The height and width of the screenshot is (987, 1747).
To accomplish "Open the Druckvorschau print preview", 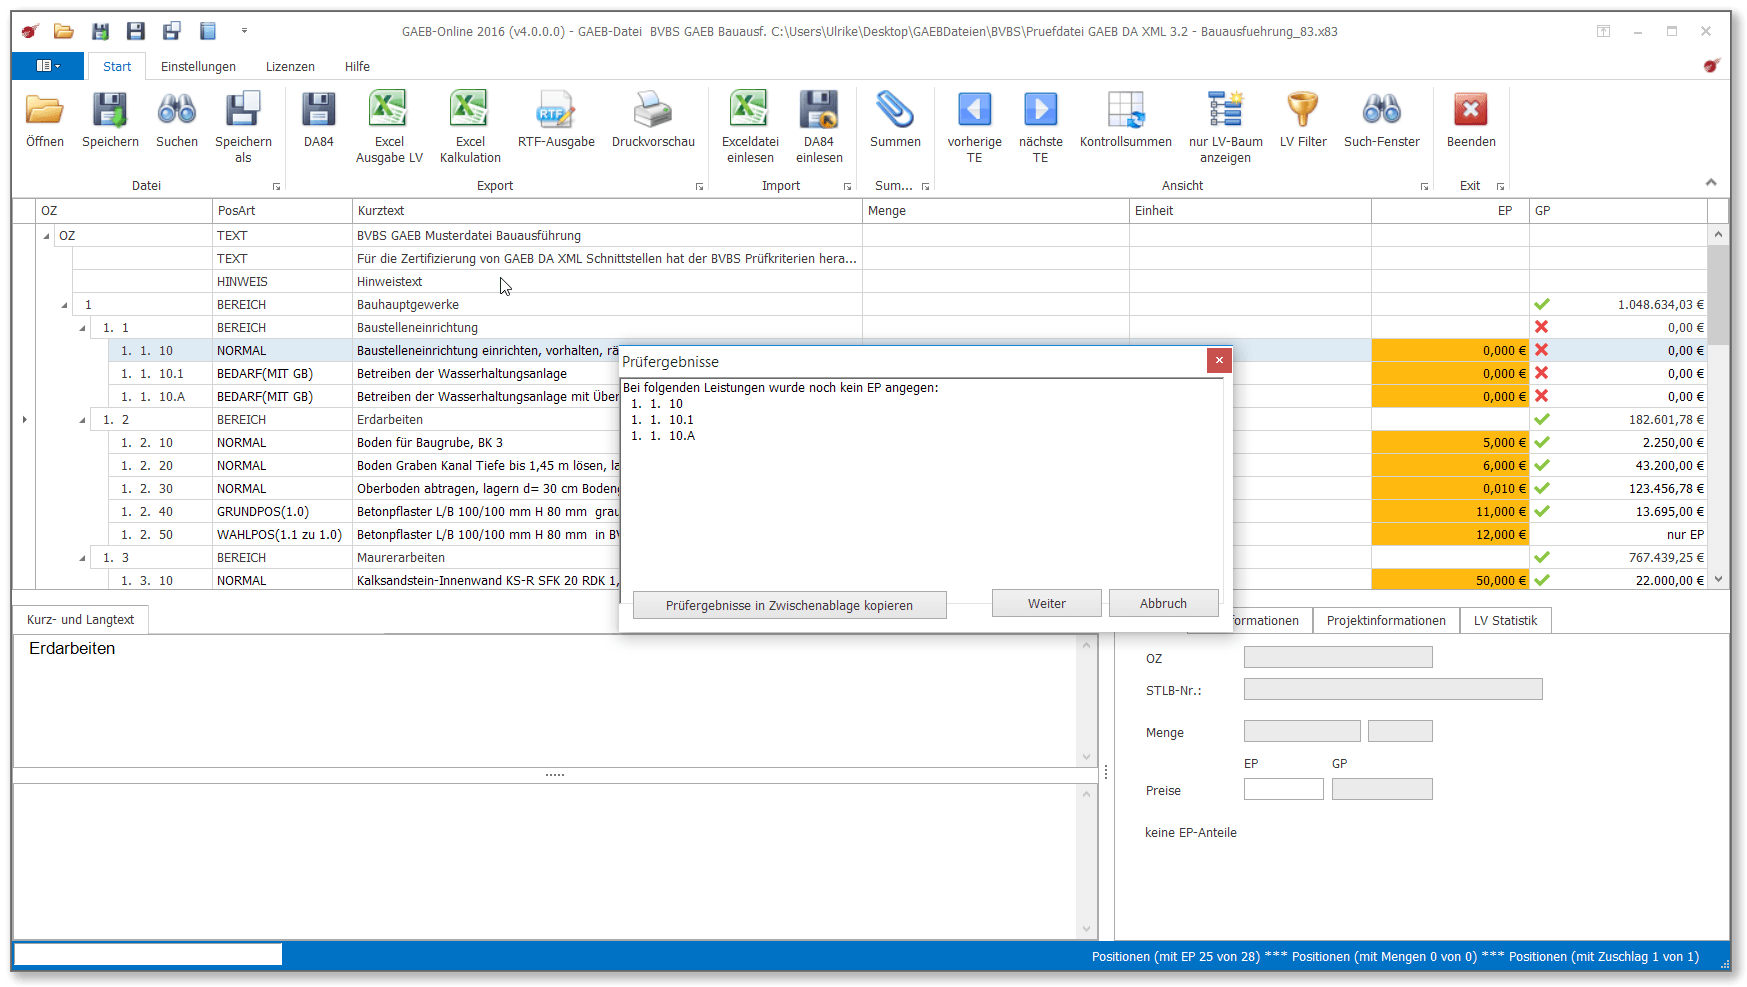I will 653,110.
